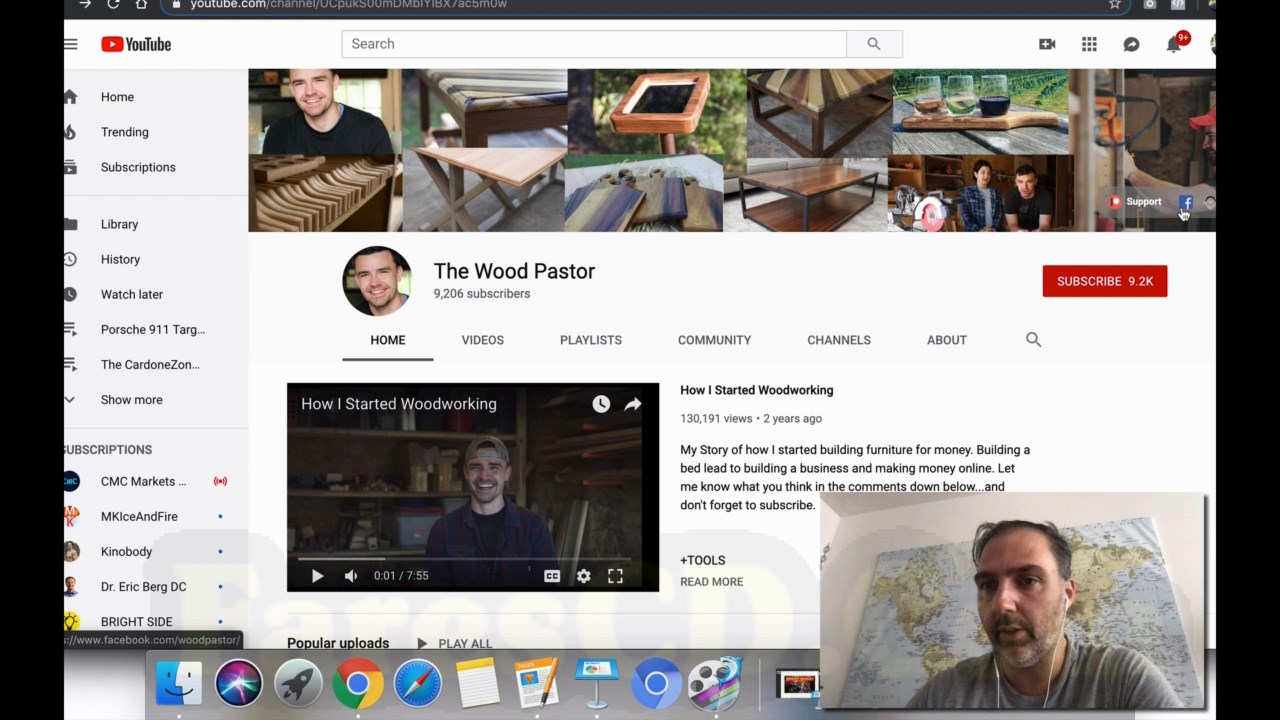Image resolution: width=1280 pixels, height=720 pixels.
Task: Open the messages share bubble icon
Action: click(x=1131, y=44)
